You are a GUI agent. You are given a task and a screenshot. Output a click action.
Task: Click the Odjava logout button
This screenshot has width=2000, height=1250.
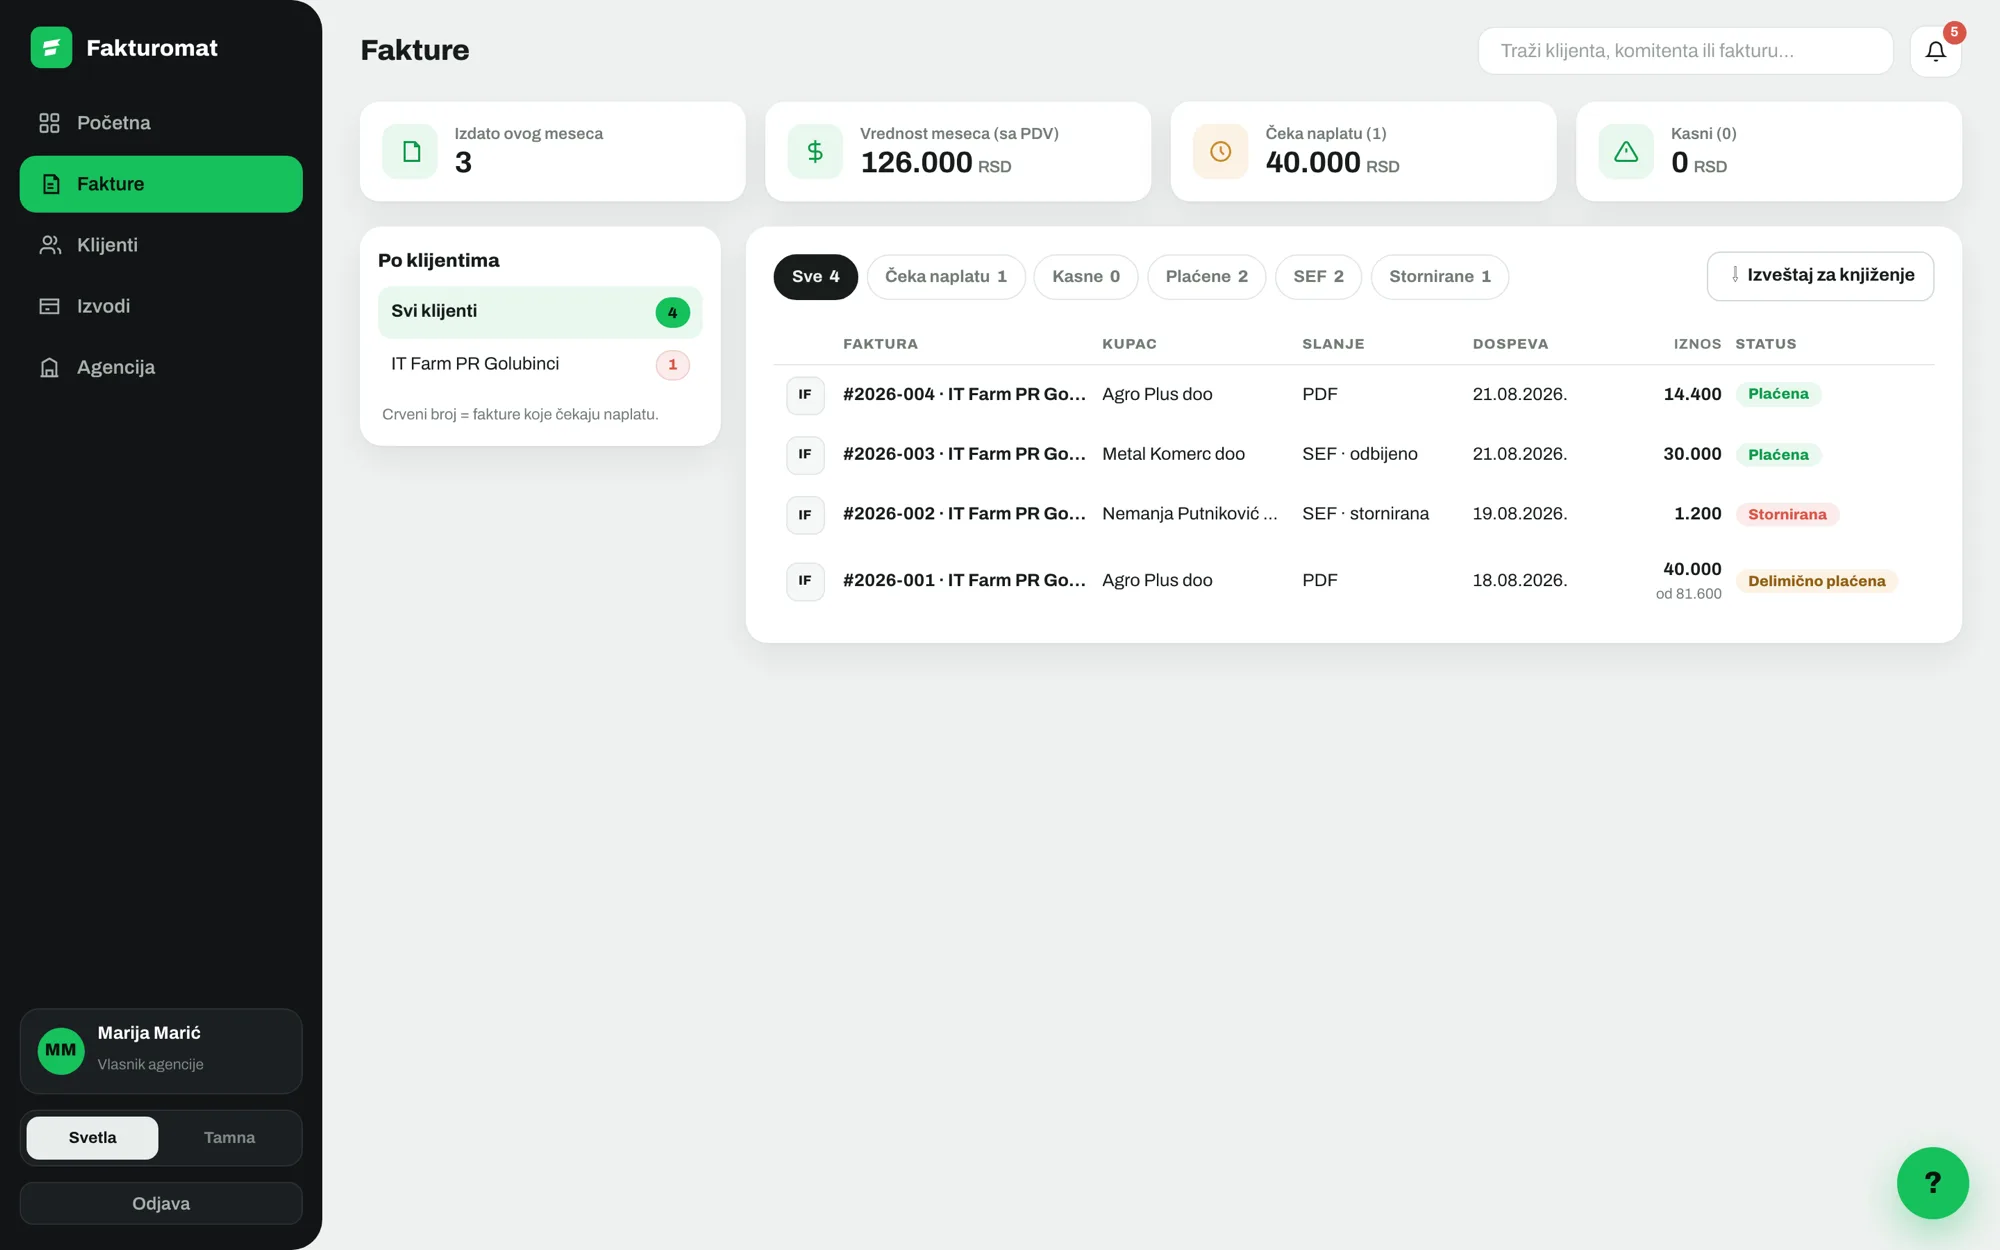pos(161,1203)
